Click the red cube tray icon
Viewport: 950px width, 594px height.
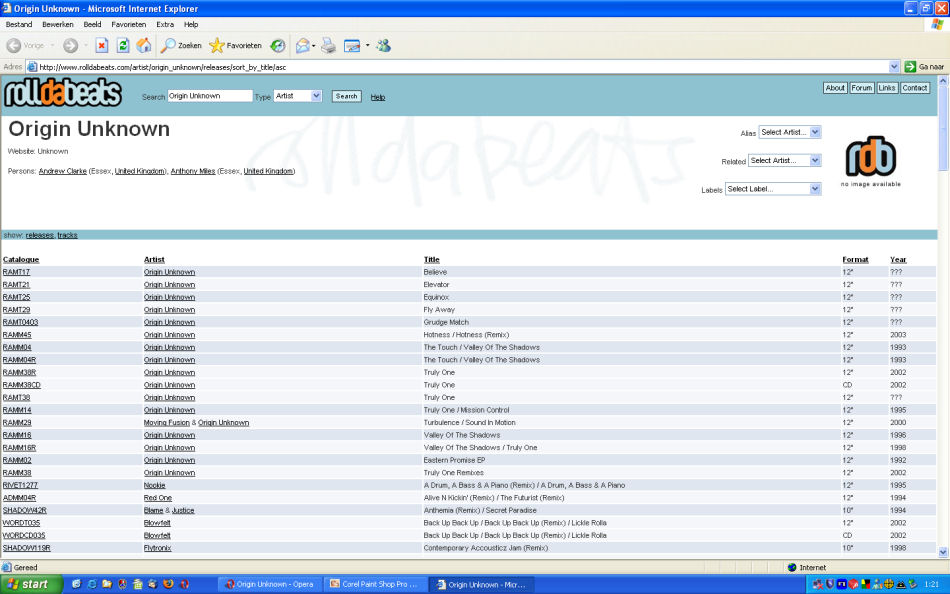click(853, 584)
